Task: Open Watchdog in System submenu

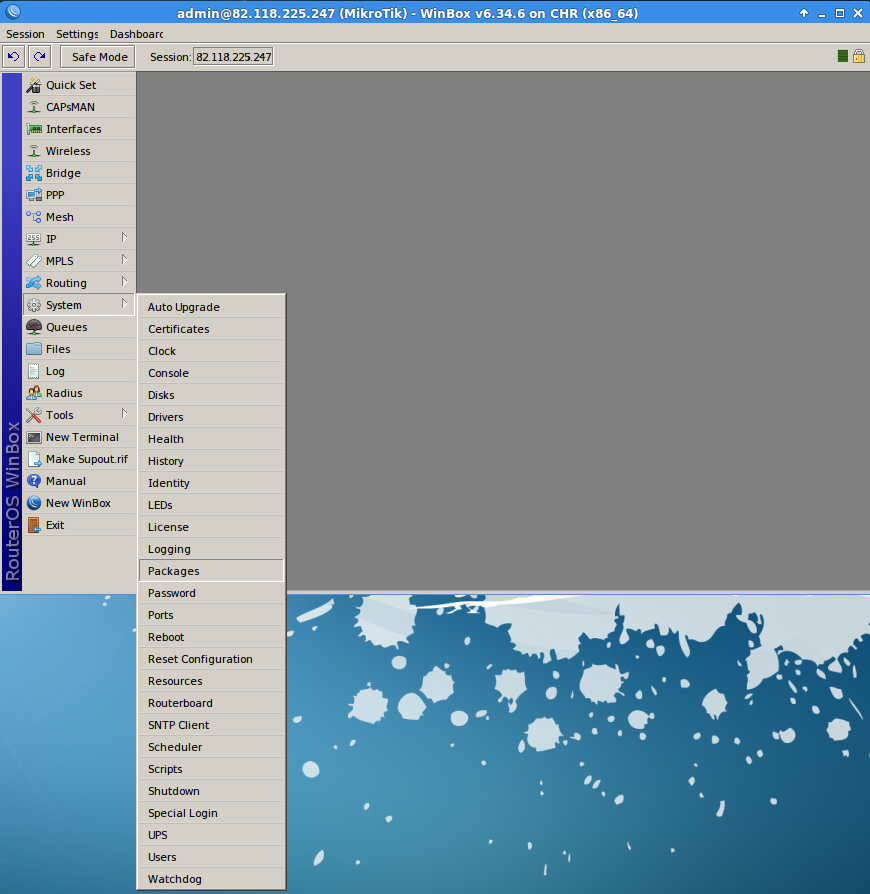Action: coord(211,879)
